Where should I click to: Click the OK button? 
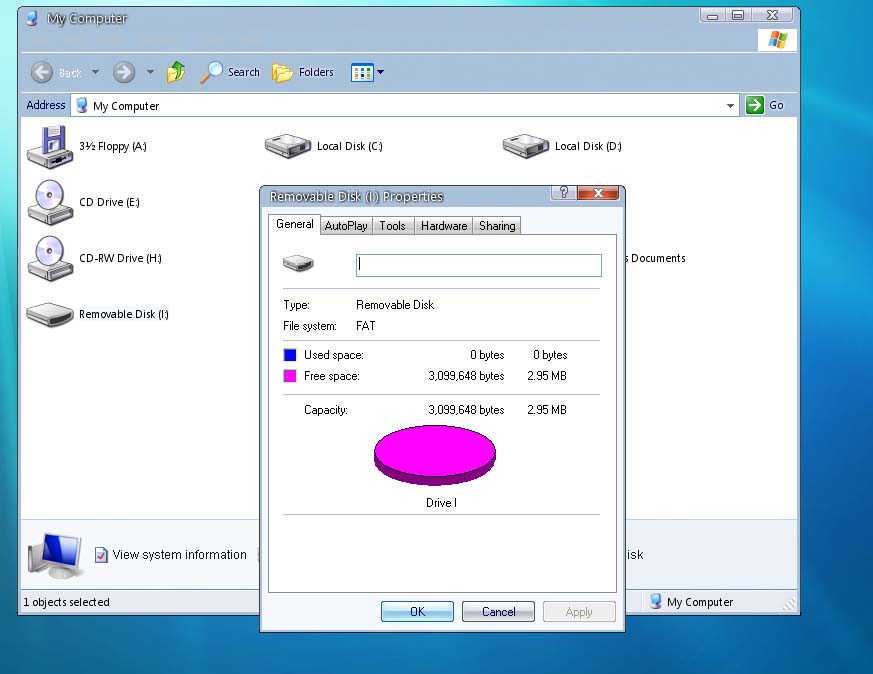tap(417, 612)
